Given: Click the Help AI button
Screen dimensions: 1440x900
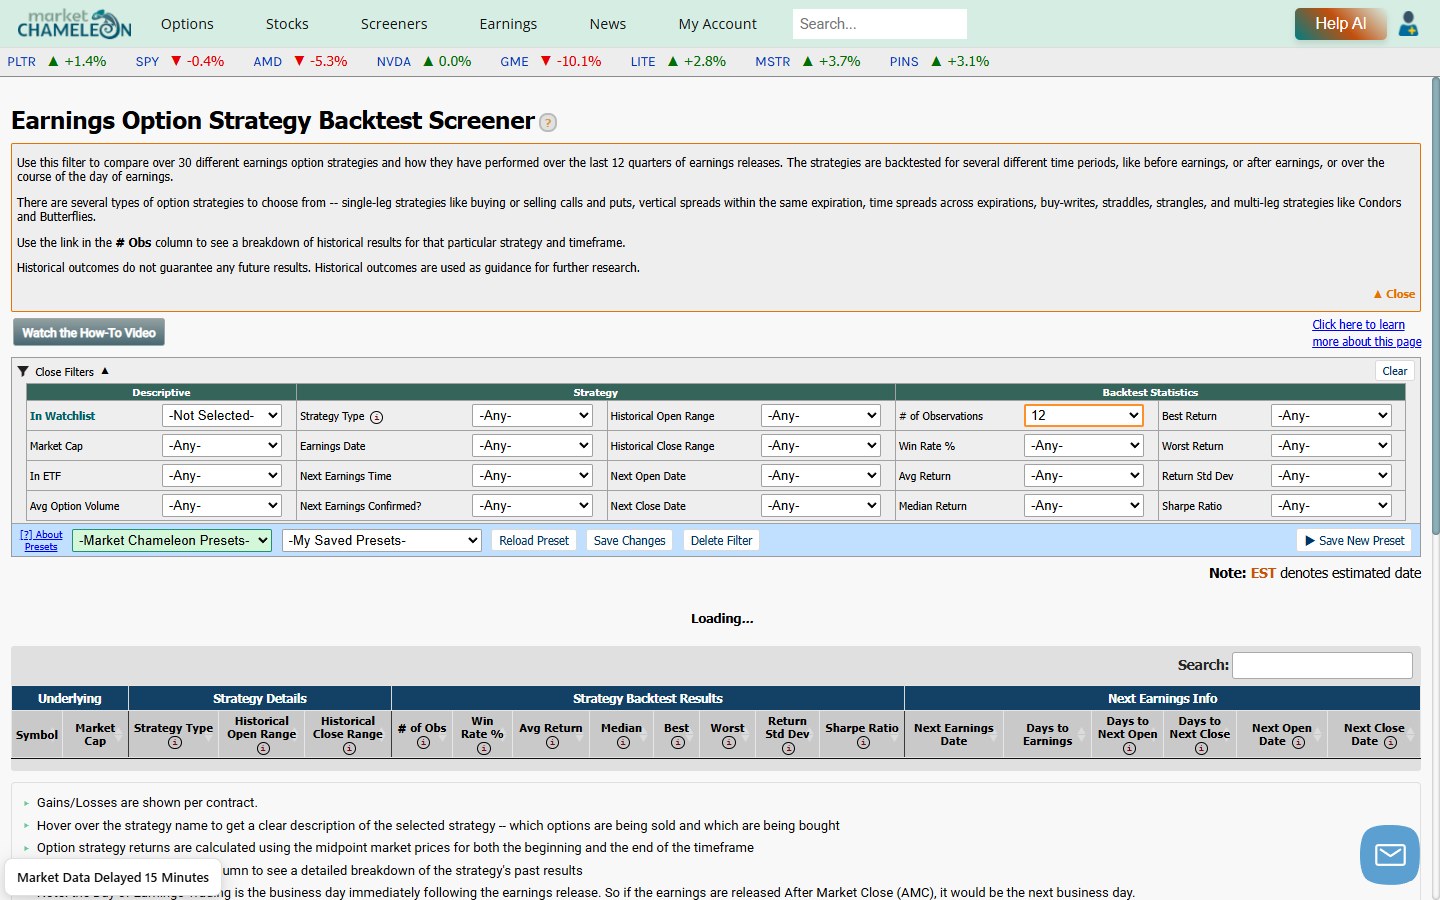Looking at the screenshot, I should point(1340,24).
